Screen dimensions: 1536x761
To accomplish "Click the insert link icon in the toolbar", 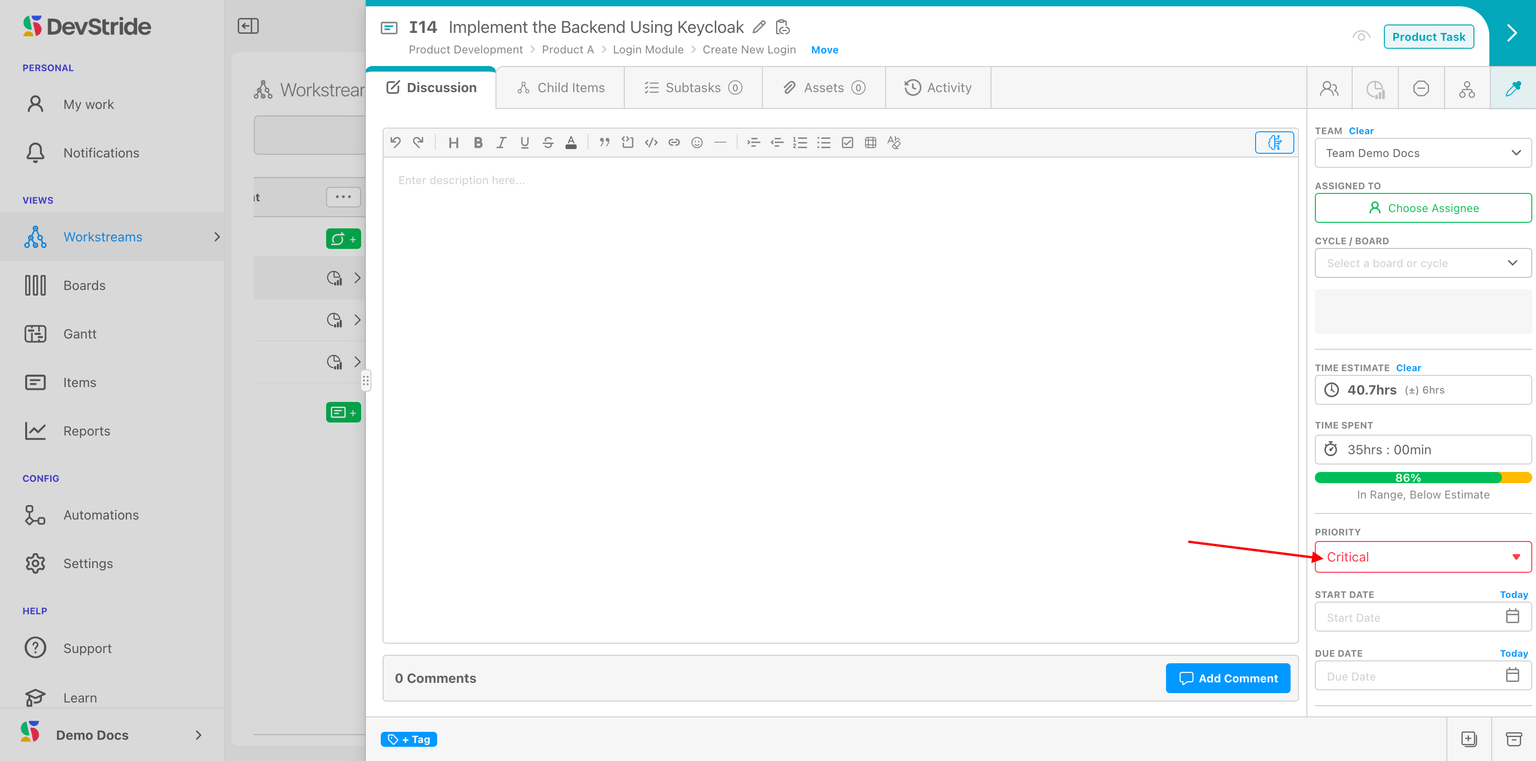I will (674, 143).
